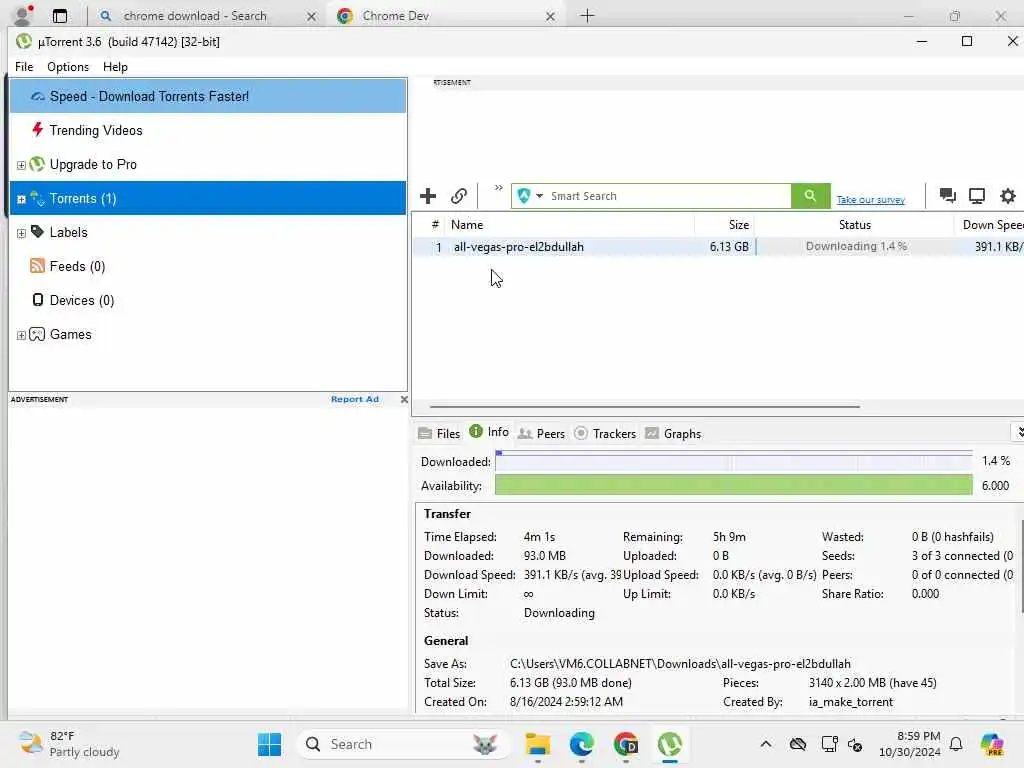Viewport: 1024px width, 768px height.
Task: Expand the Torrents (1) tree node
Action: point(21,199)
